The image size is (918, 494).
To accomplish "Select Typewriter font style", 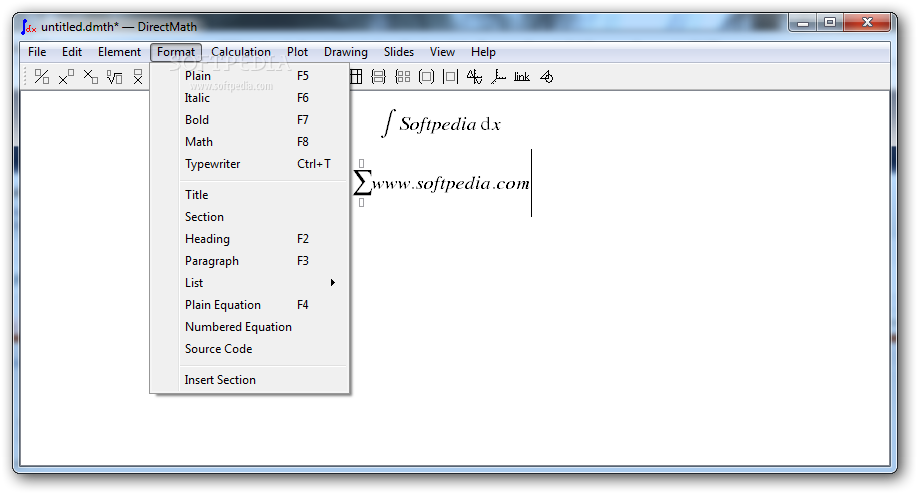I will pyautogui.click(x=249, y=164).
